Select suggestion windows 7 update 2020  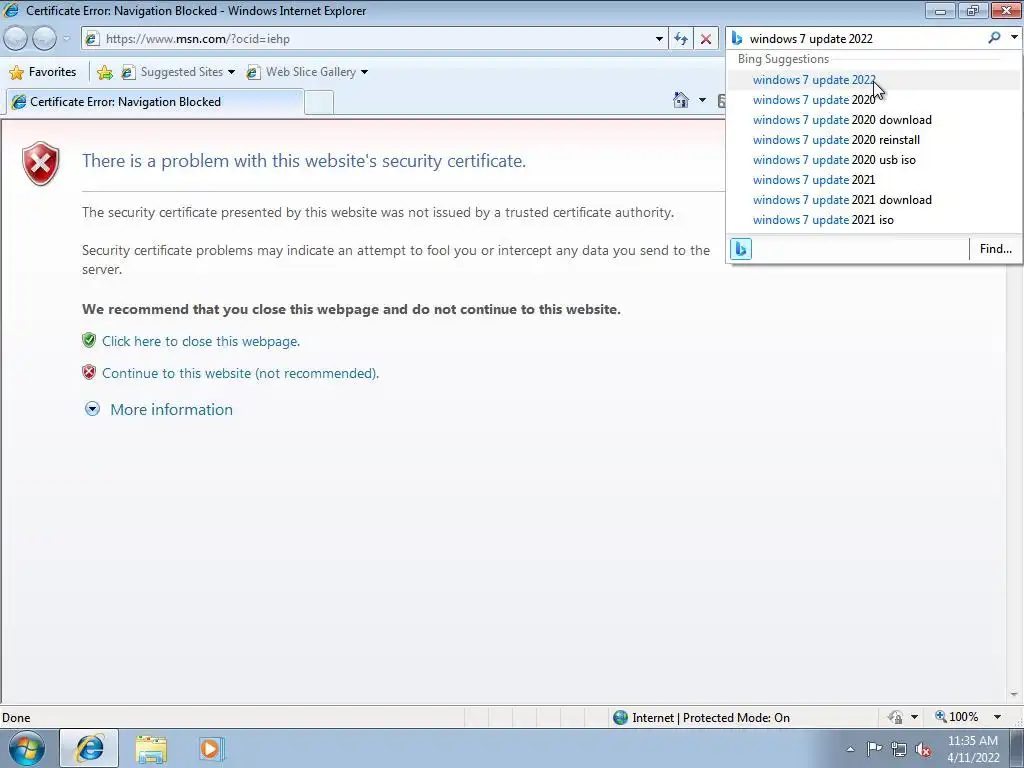click(874, 100)
